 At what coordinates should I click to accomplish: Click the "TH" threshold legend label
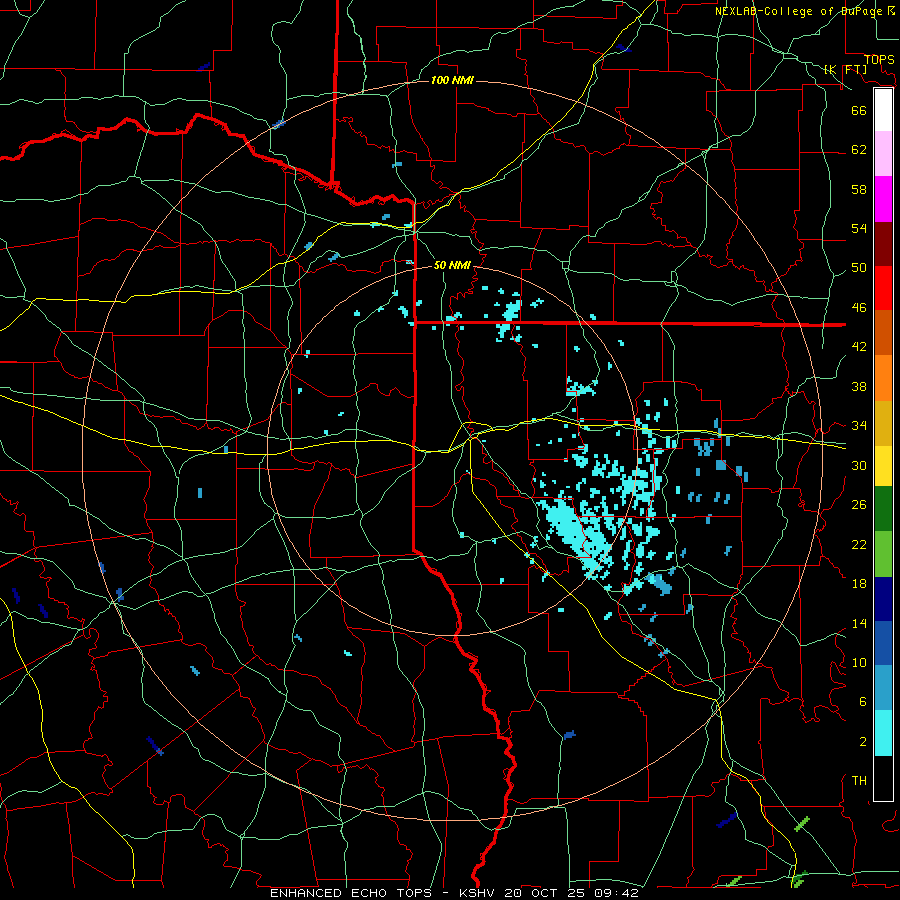(x=859, y=781)
